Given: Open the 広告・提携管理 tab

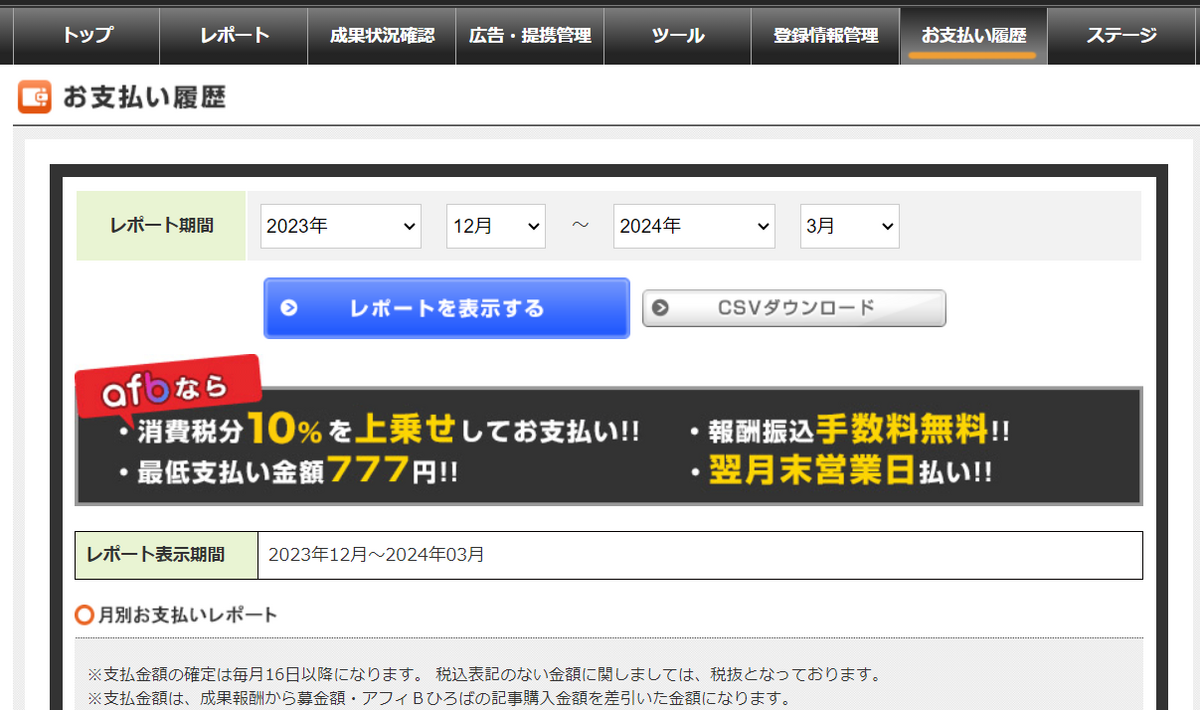Looking at the screenshot, I should [529, 35].
